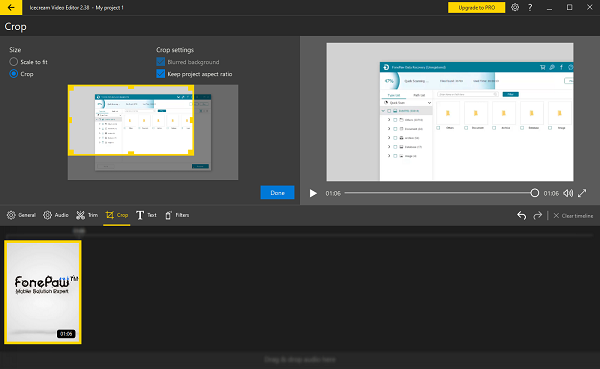Switch to the General tab
Screen dimensions: 600x369
21,215
